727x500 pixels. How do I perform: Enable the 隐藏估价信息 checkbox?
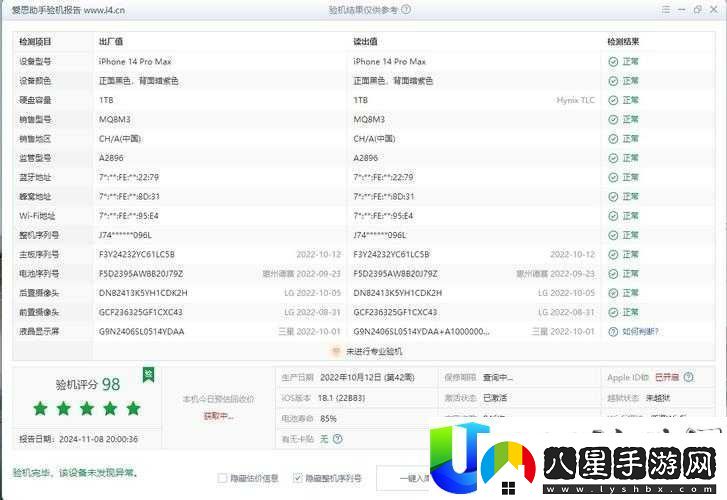[223, 478]
